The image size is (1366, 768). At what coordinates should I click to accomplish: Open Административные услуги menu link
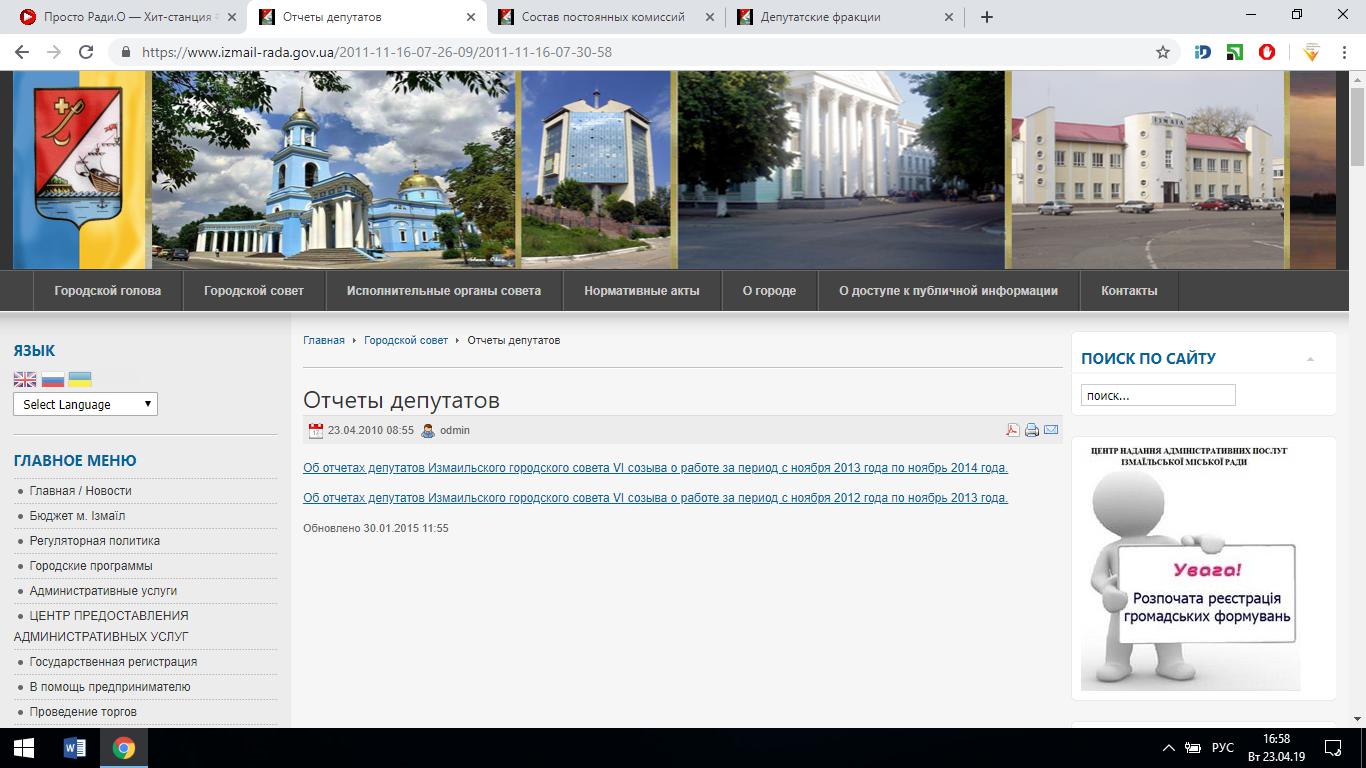(x=103, y=591)
